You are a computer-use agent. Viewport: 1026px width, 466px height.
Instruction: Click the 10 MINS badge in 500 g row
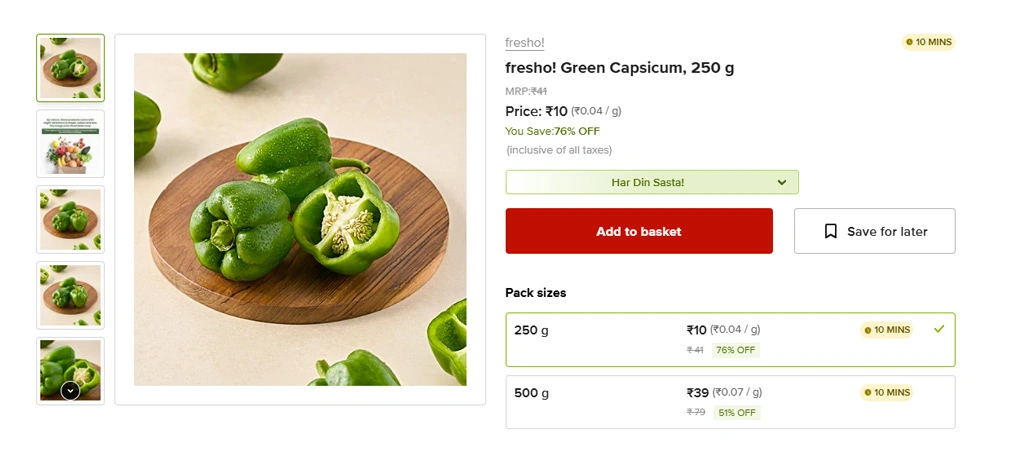click(886, 393)
